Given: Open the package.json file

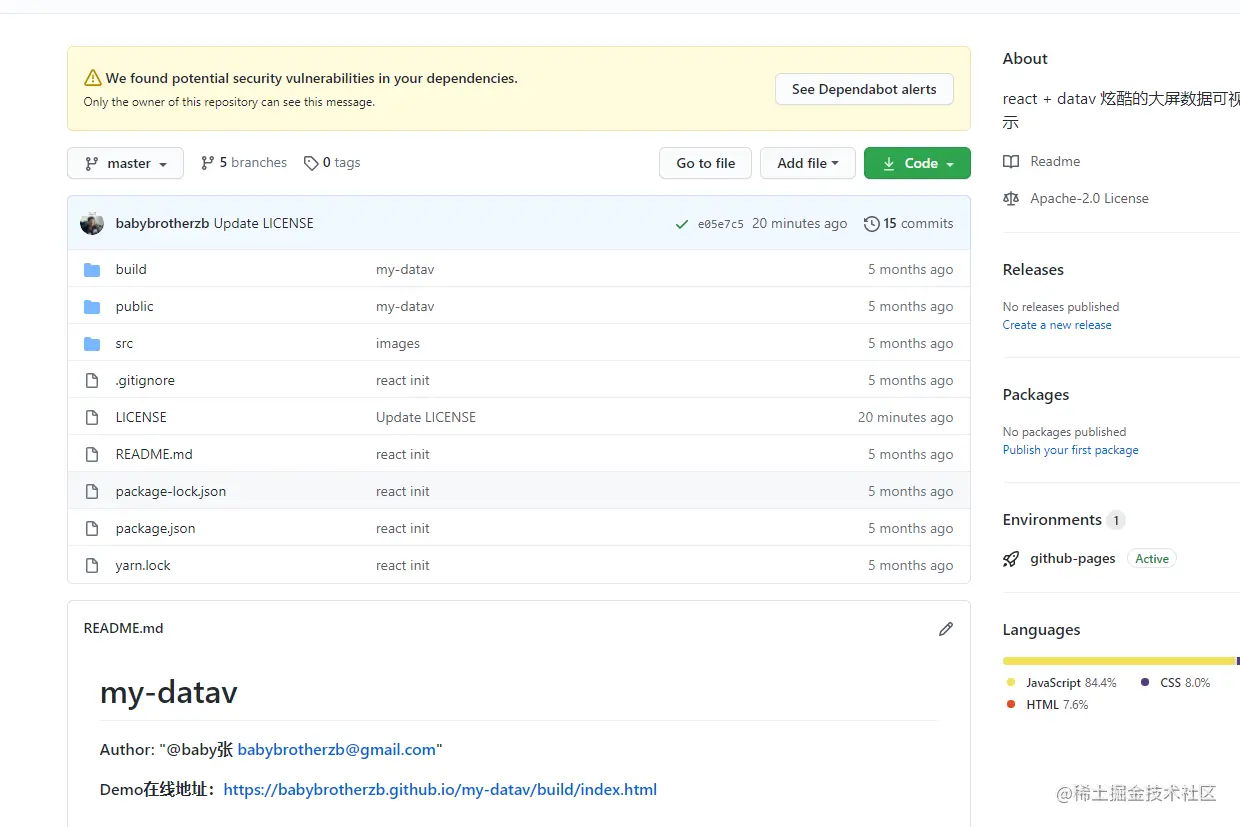Looking at the screenshot, I should coord(155,528).
